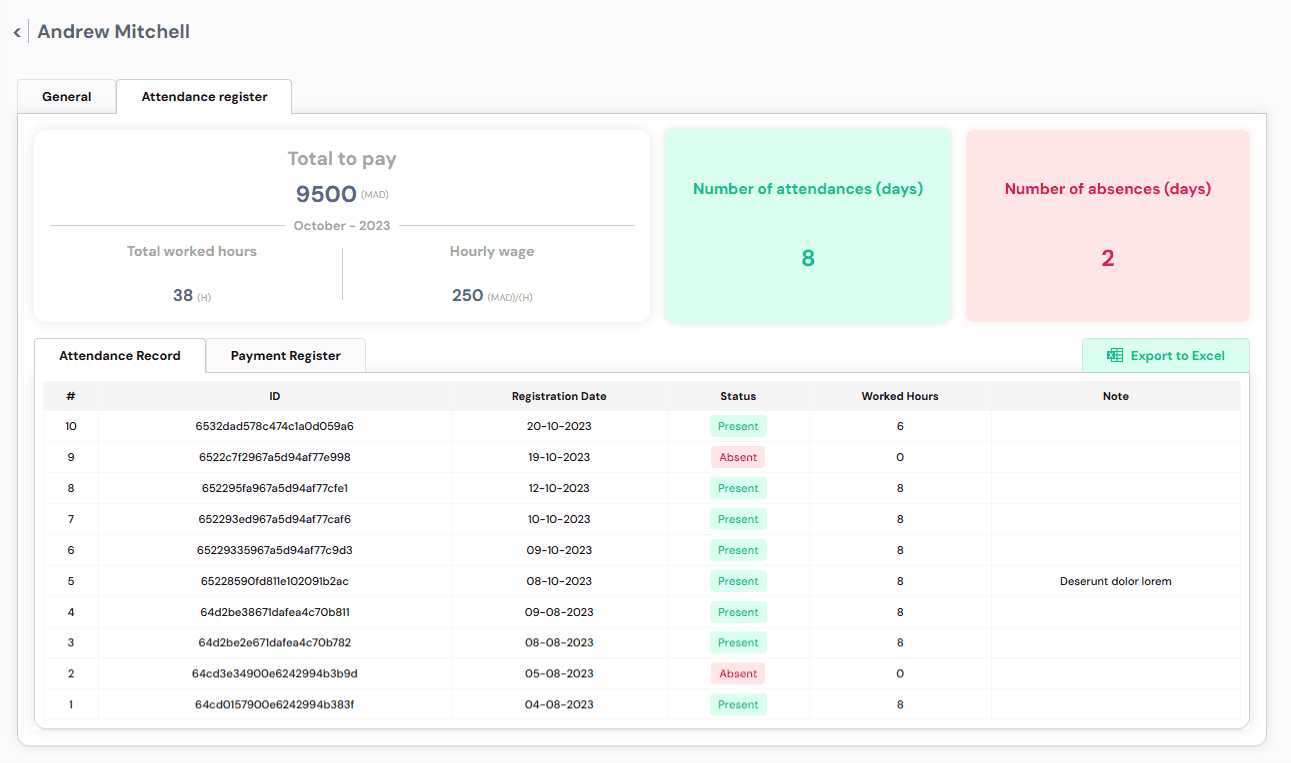Click the date 19-10-2023

tap(559, 458)
